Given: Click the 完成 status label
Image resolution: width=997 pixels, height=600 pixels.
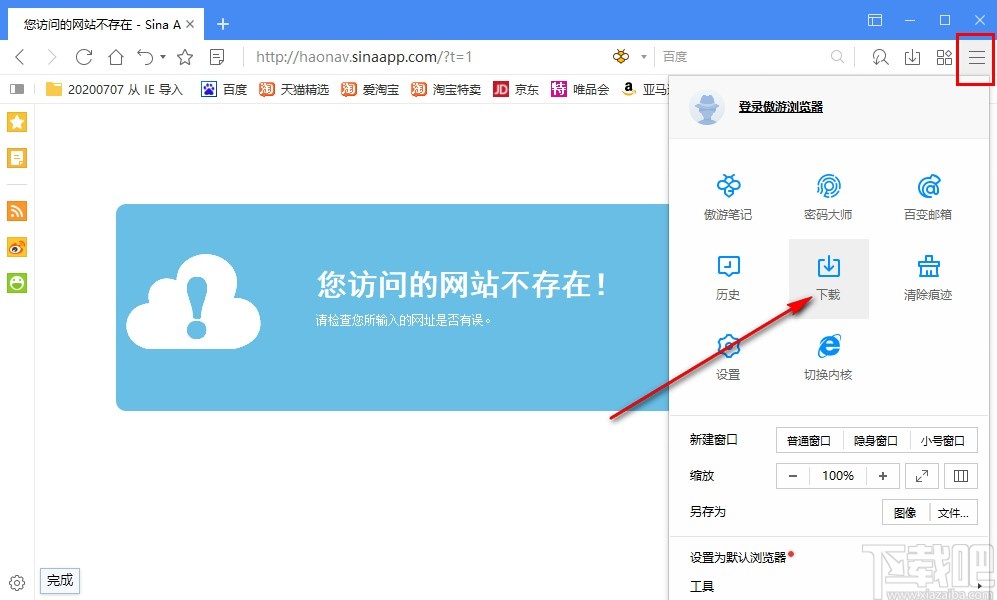Looking at the screenshot, I should click(x=60, y=580).
